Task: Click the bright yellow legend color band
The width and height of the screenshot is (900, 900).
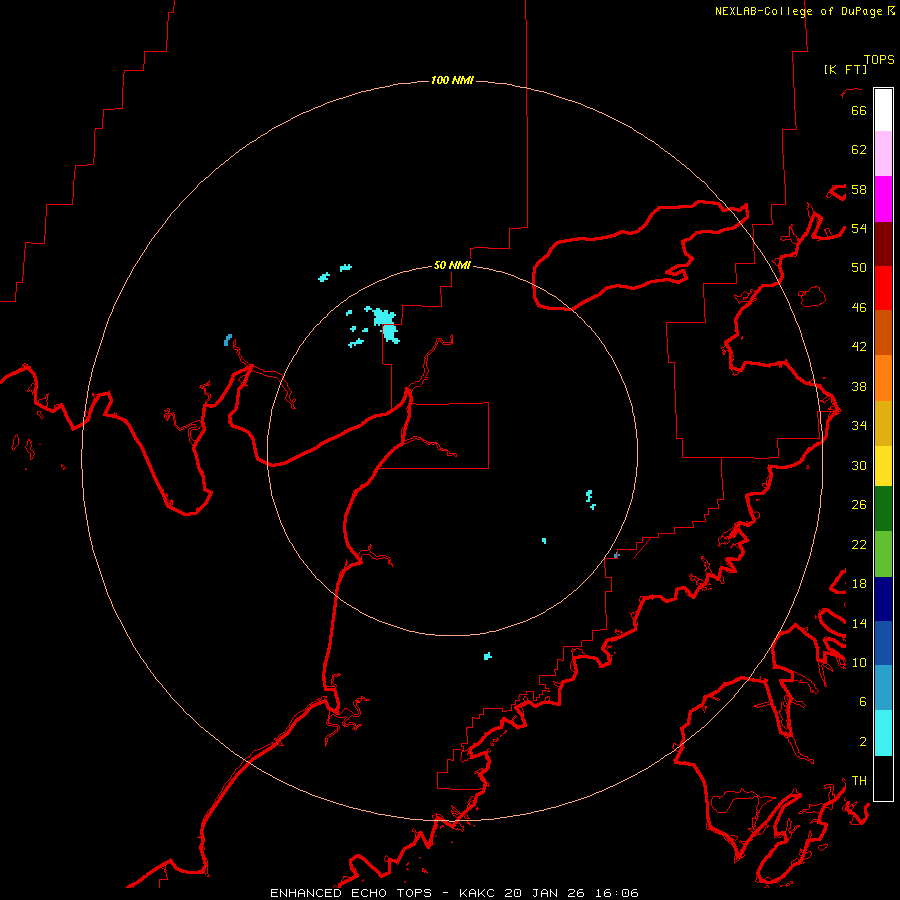Action: [883, 466]
